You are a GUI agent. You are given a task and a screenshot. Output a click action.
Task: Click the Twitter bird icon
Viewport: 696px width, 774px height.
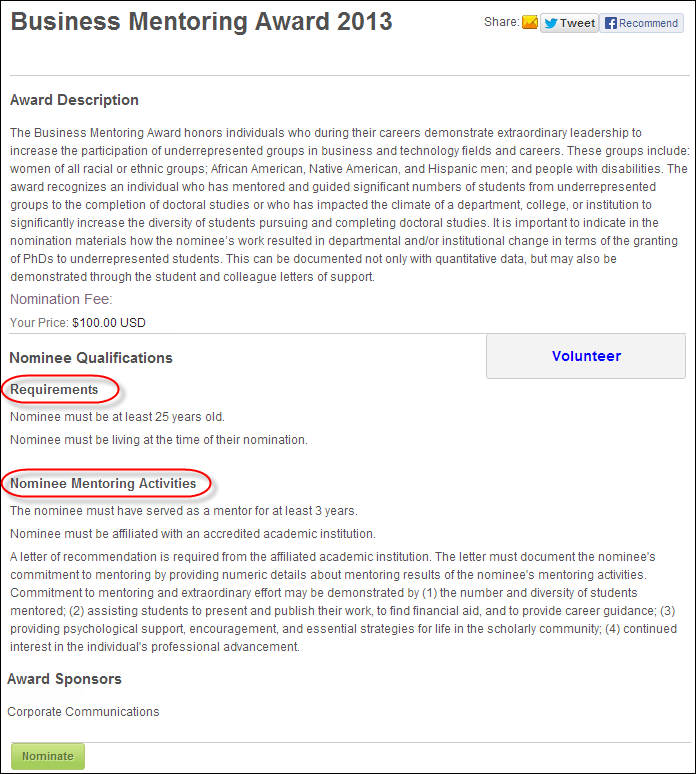tap(551, 23)
